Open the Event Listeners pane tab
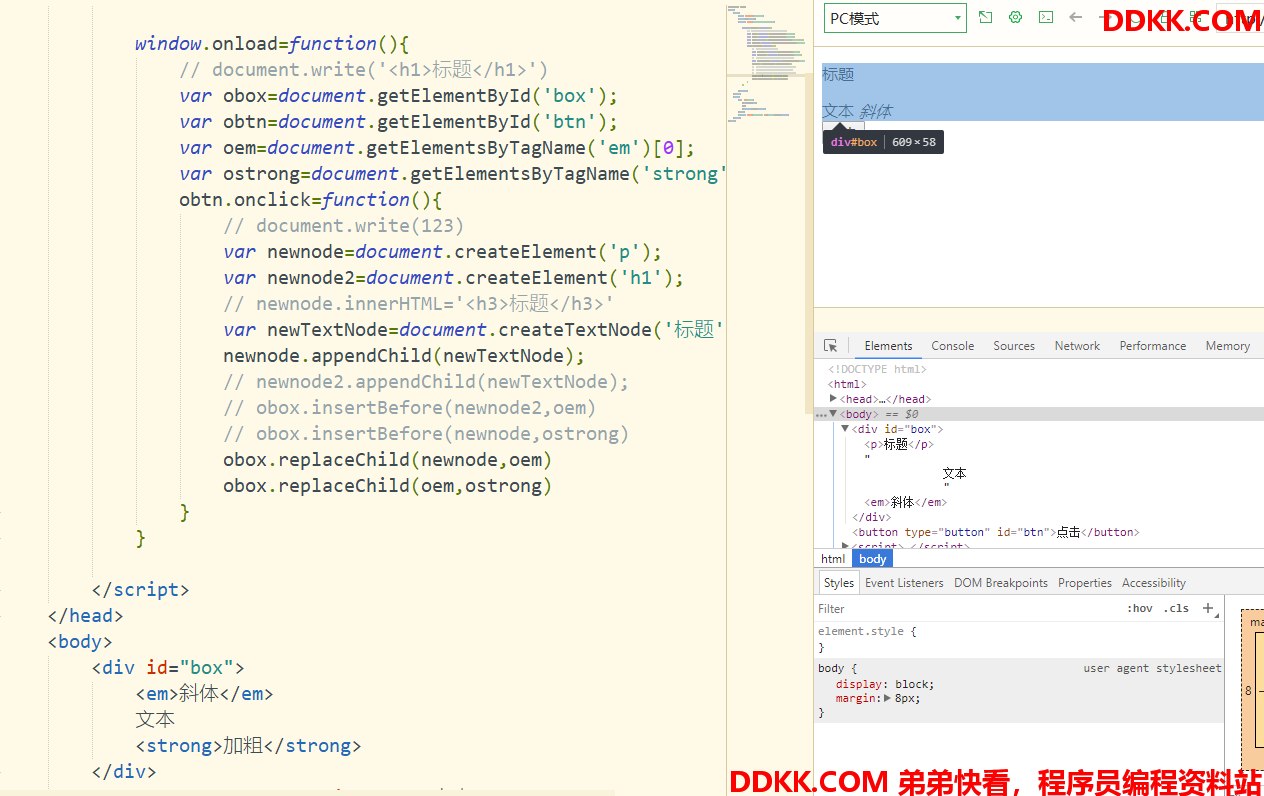 (904, 583)
